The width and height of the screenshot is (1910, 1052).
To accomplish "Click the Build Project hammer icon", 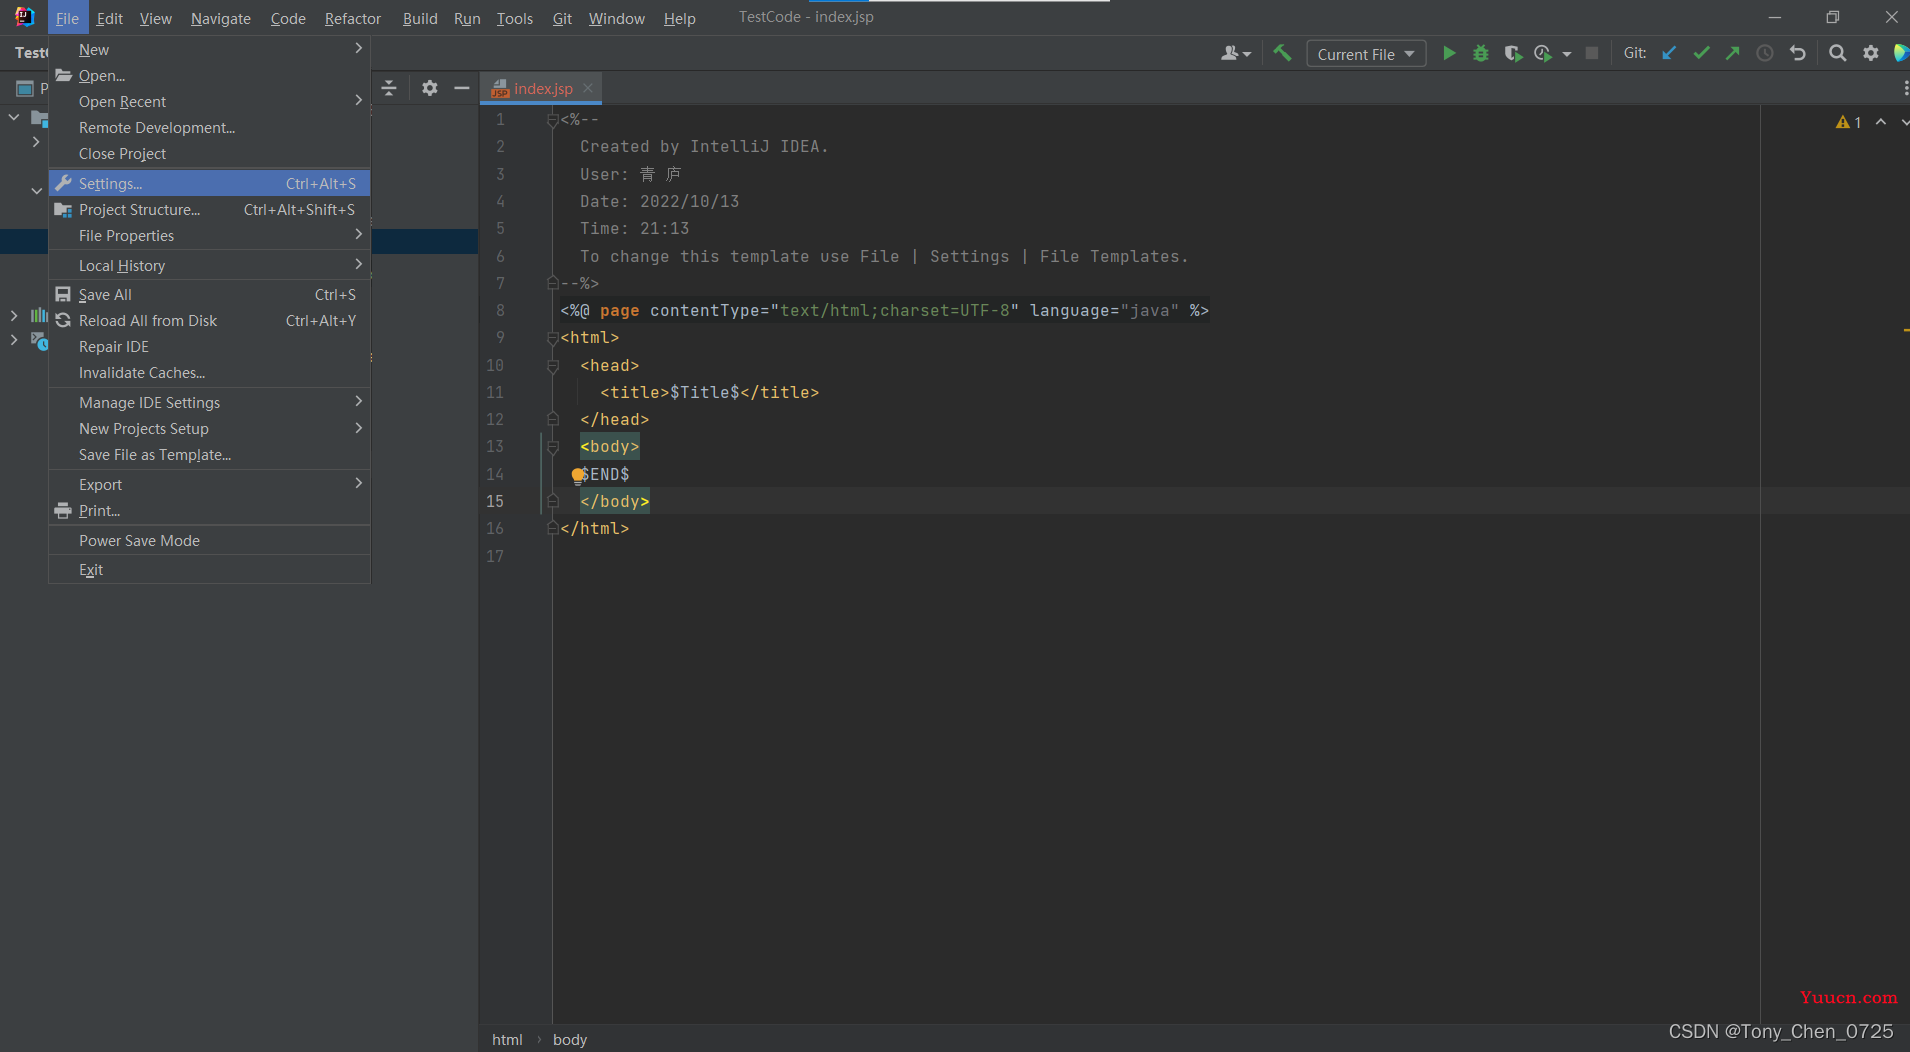I will point(1282,53).
